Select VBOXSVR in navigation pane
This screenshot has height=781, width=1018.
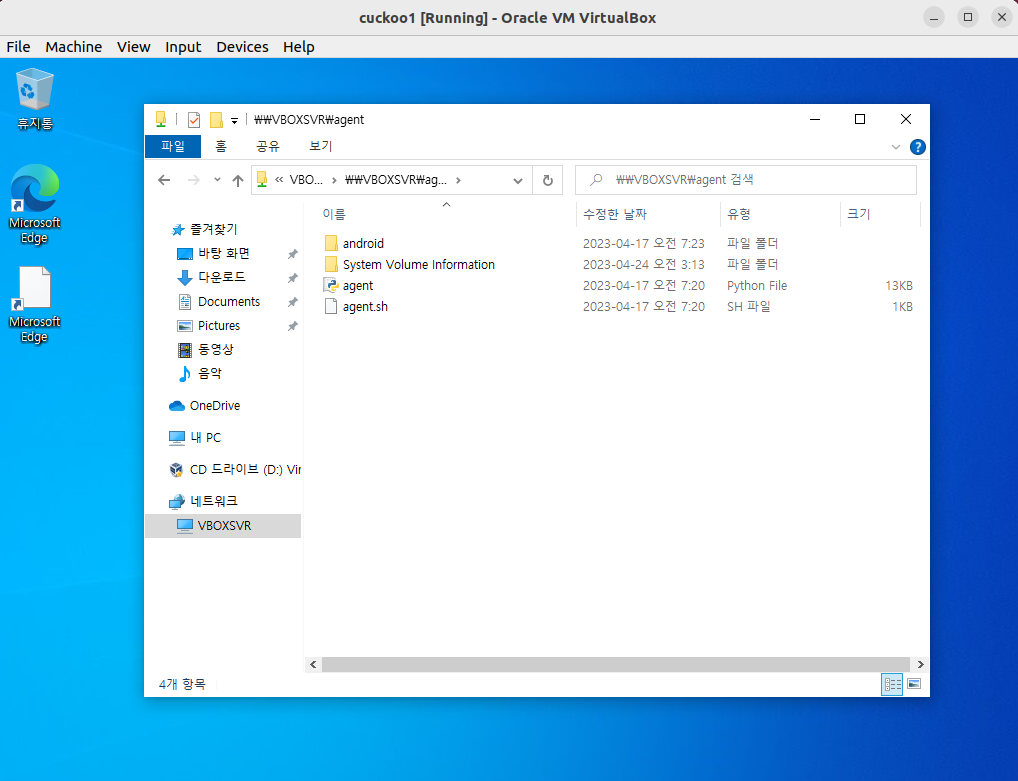coord(223,526)
